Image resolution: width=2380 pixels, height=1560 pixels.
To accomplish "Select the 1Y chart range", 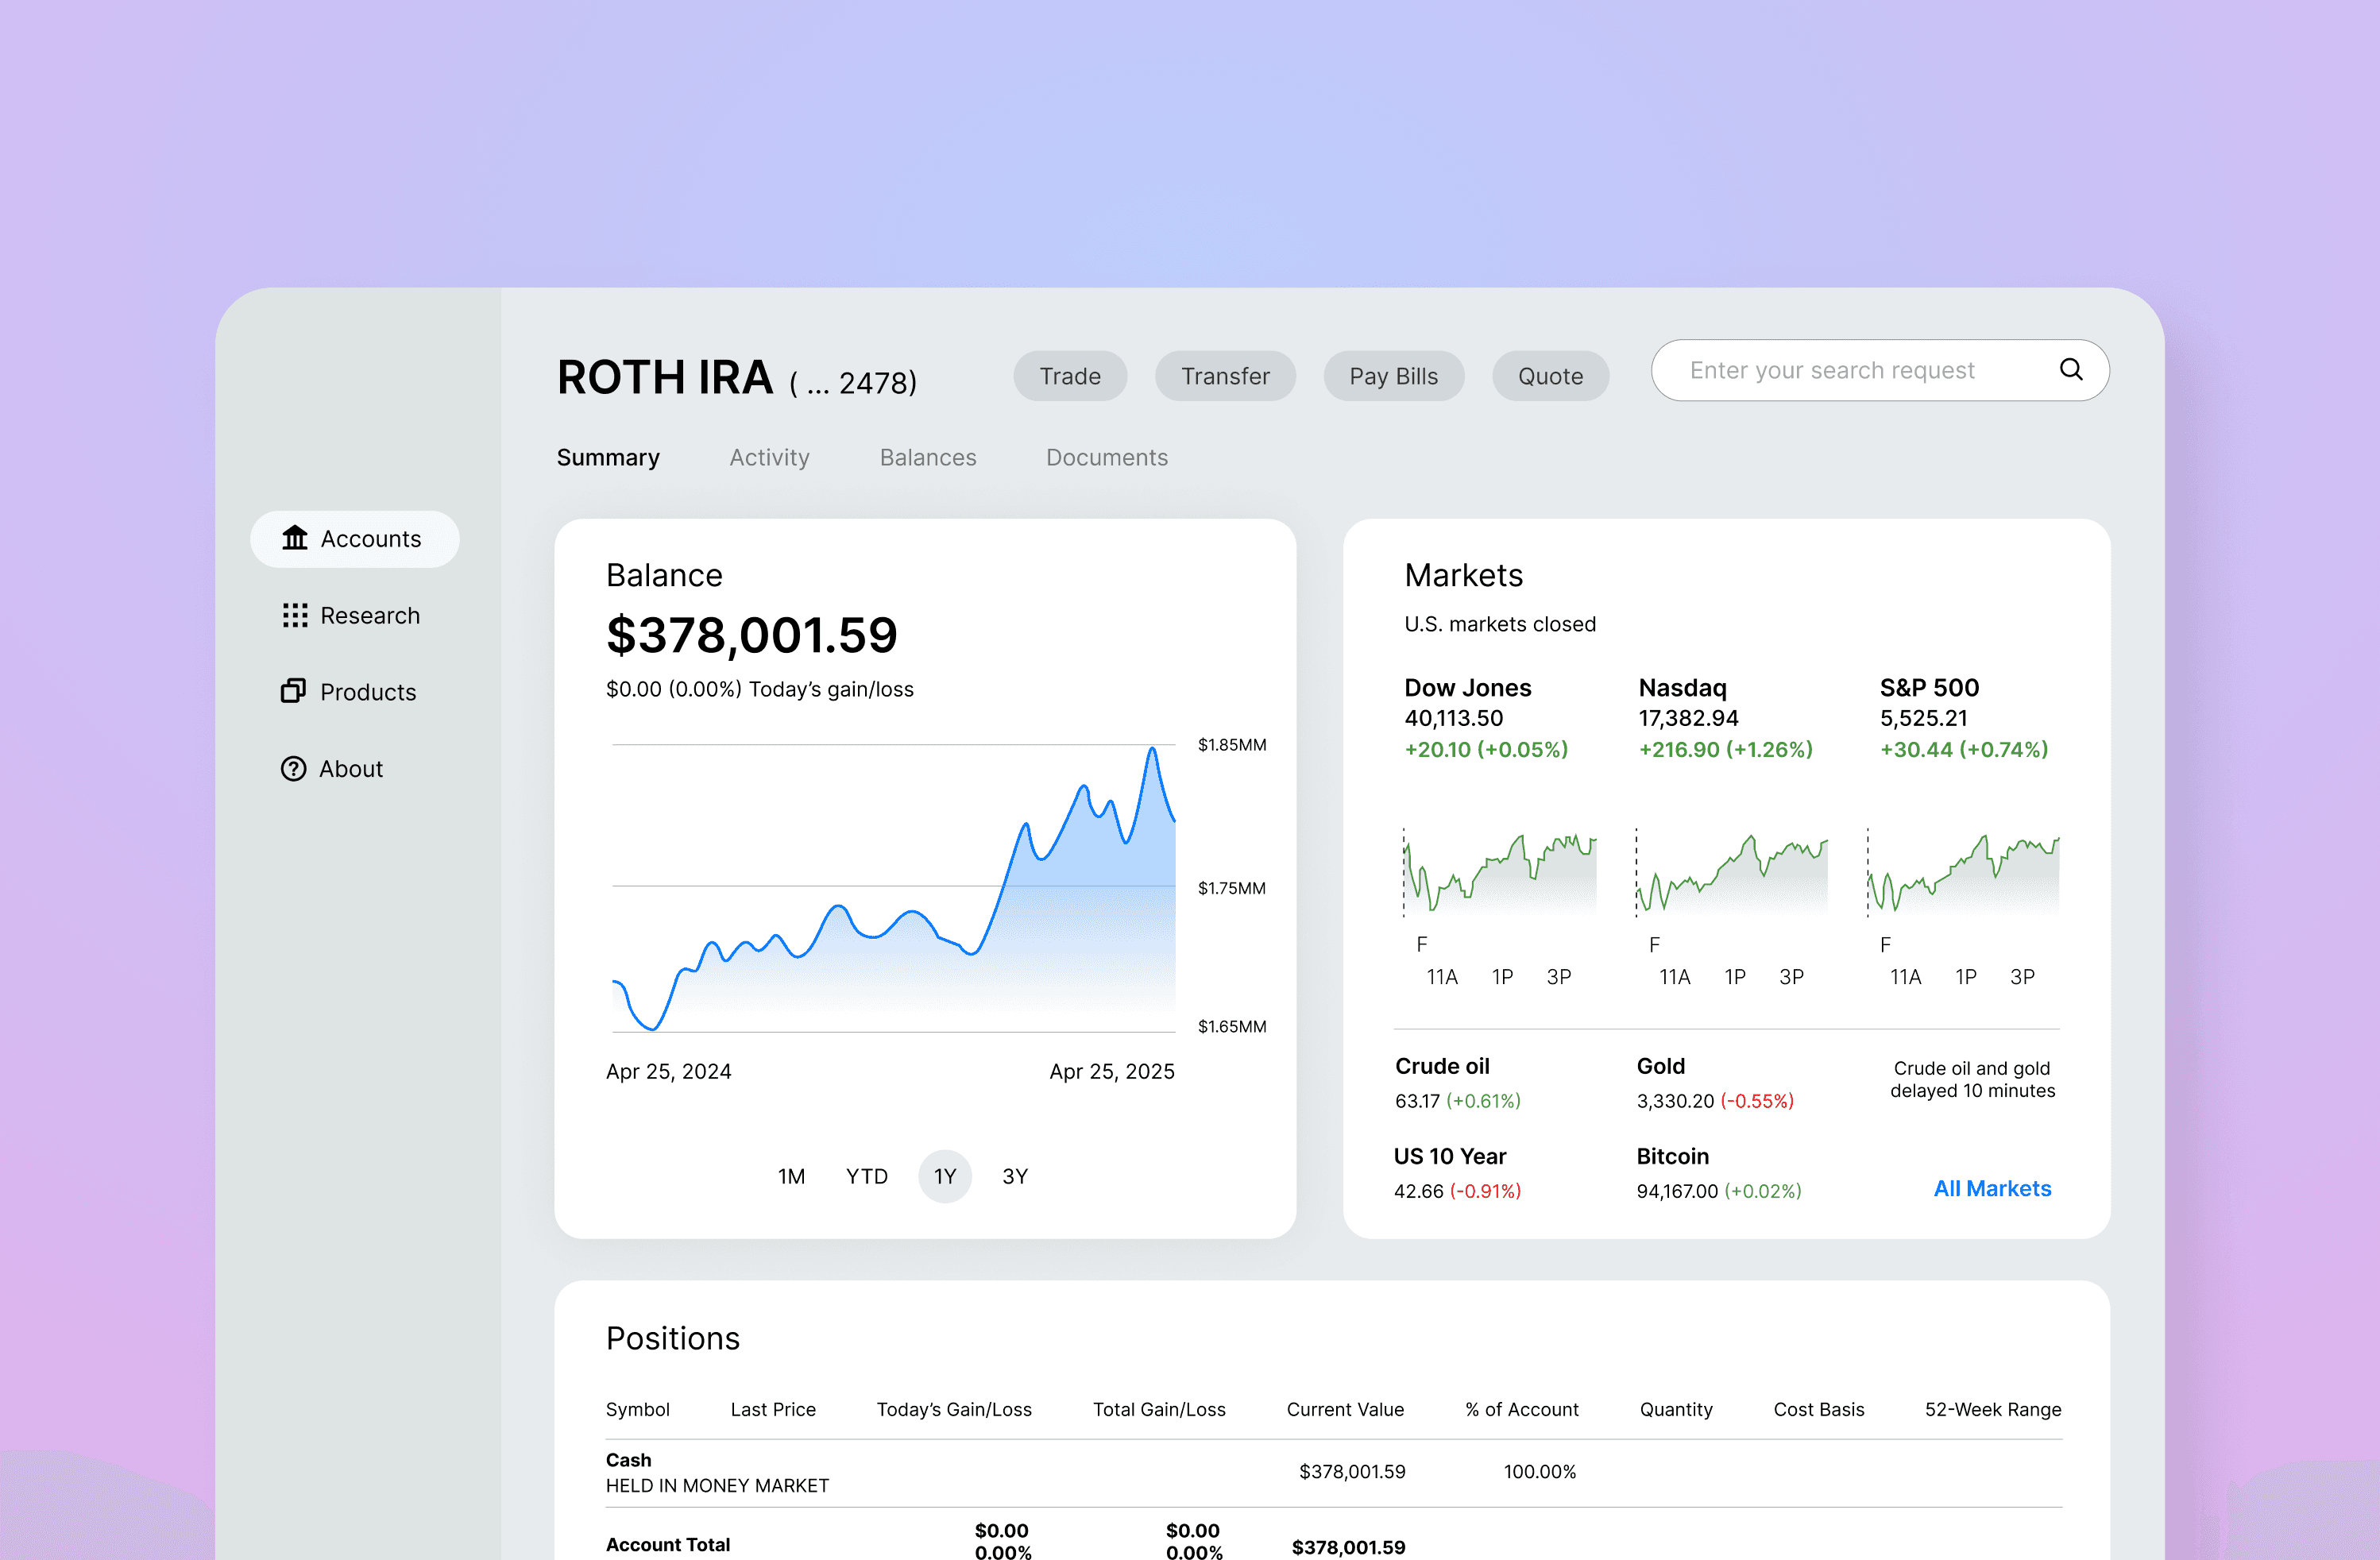I will [945, 1176].
